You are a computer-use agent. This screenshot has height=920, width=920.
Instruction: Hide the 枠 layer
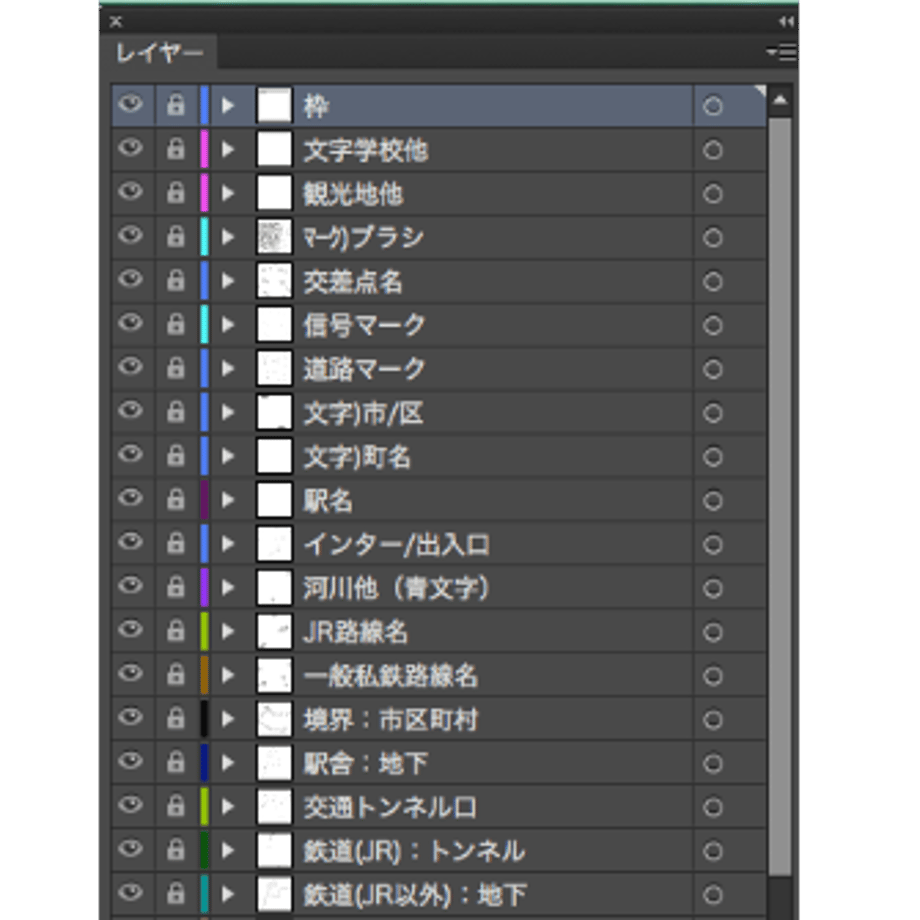[131, 104]
